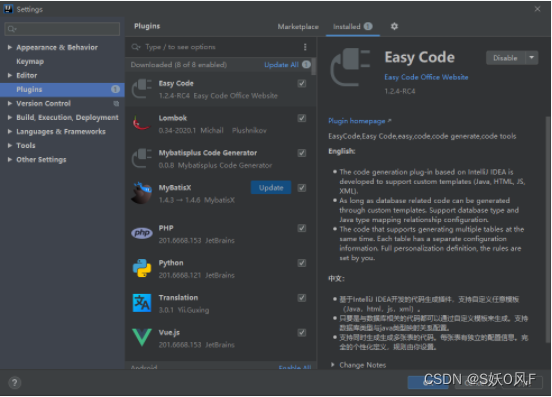Image resolution: width=552 pixels, height=397 pixels.
Task: Click the Easy Code plugin icon in list
Action: coord(142,89)
